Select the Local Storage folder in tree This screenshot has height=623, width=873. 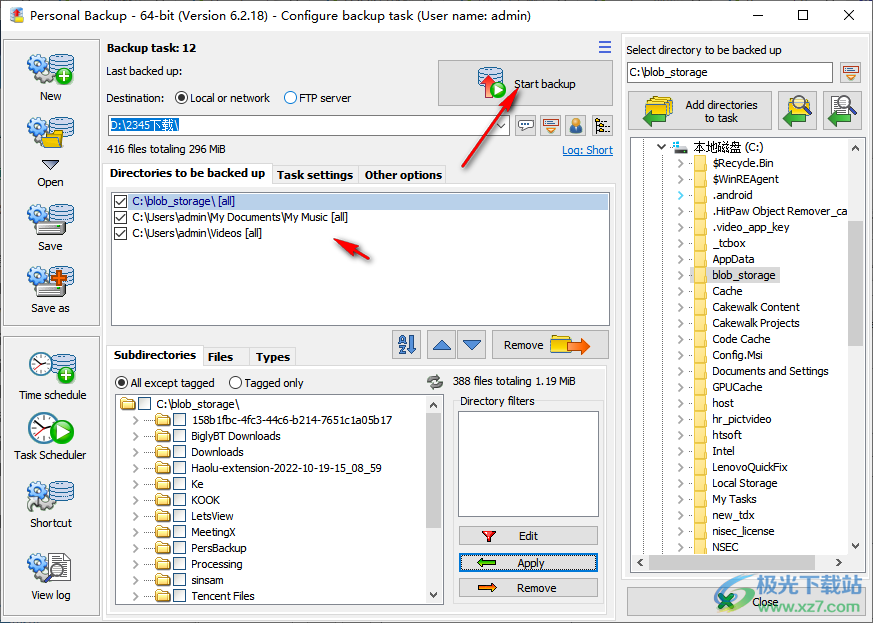[744, 483]
